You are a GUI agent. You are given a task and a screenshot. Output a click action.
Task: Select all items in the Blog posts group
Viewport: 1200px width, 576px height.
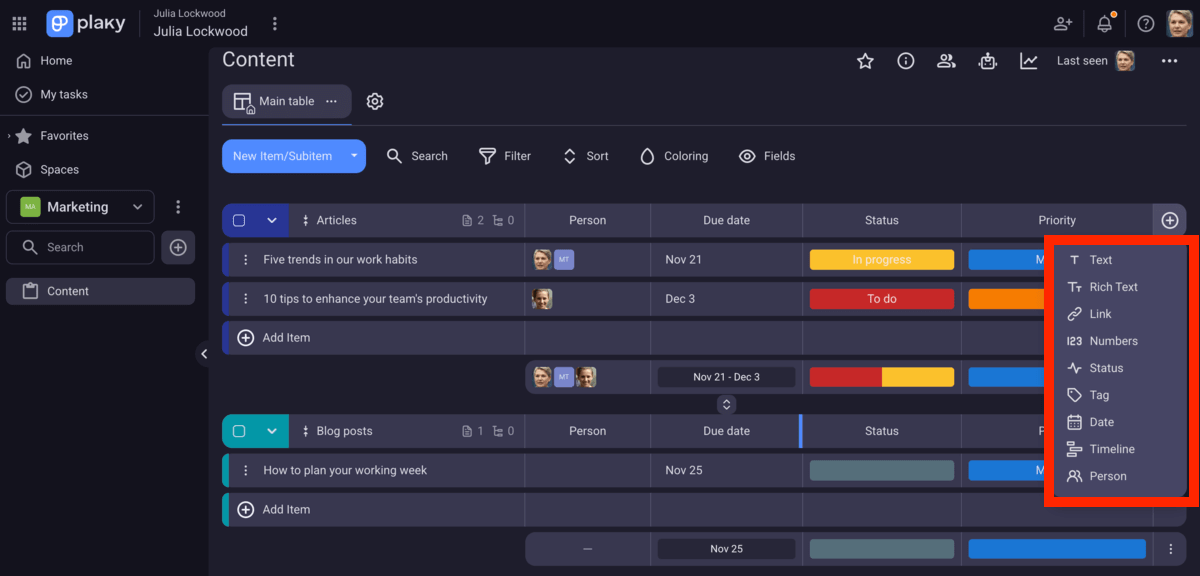(x=239, y=430)
